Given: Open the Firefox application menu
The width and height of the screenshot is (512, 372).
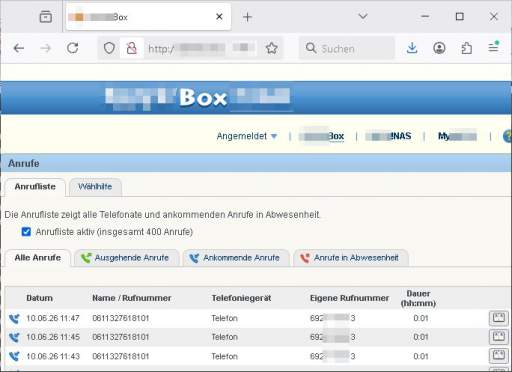Looking at the screenshot, I should (494, 47).
